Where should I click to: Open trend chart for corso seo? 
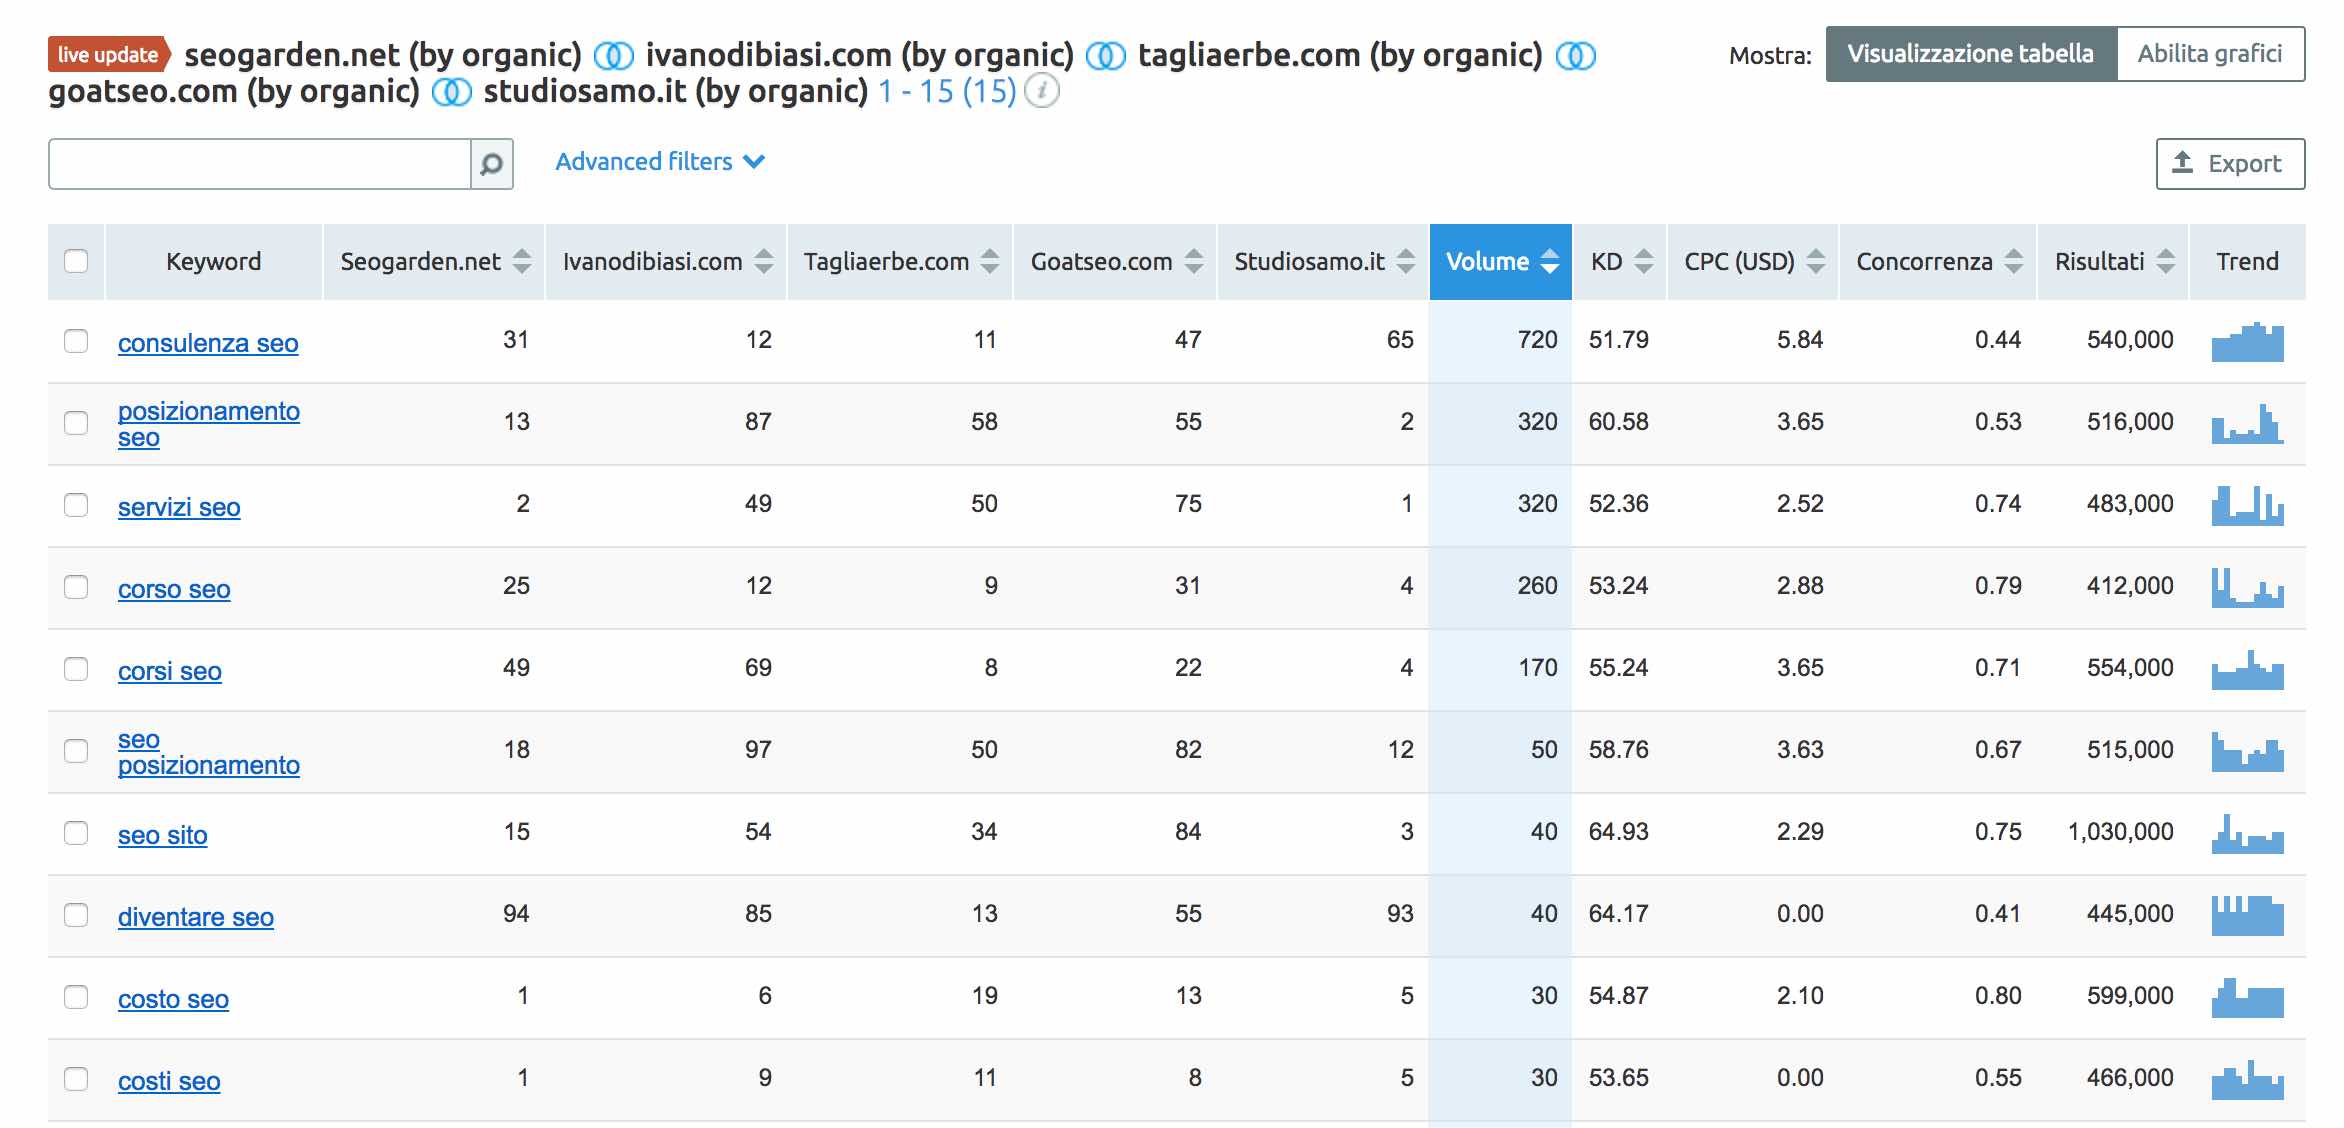coord(2247,588)
